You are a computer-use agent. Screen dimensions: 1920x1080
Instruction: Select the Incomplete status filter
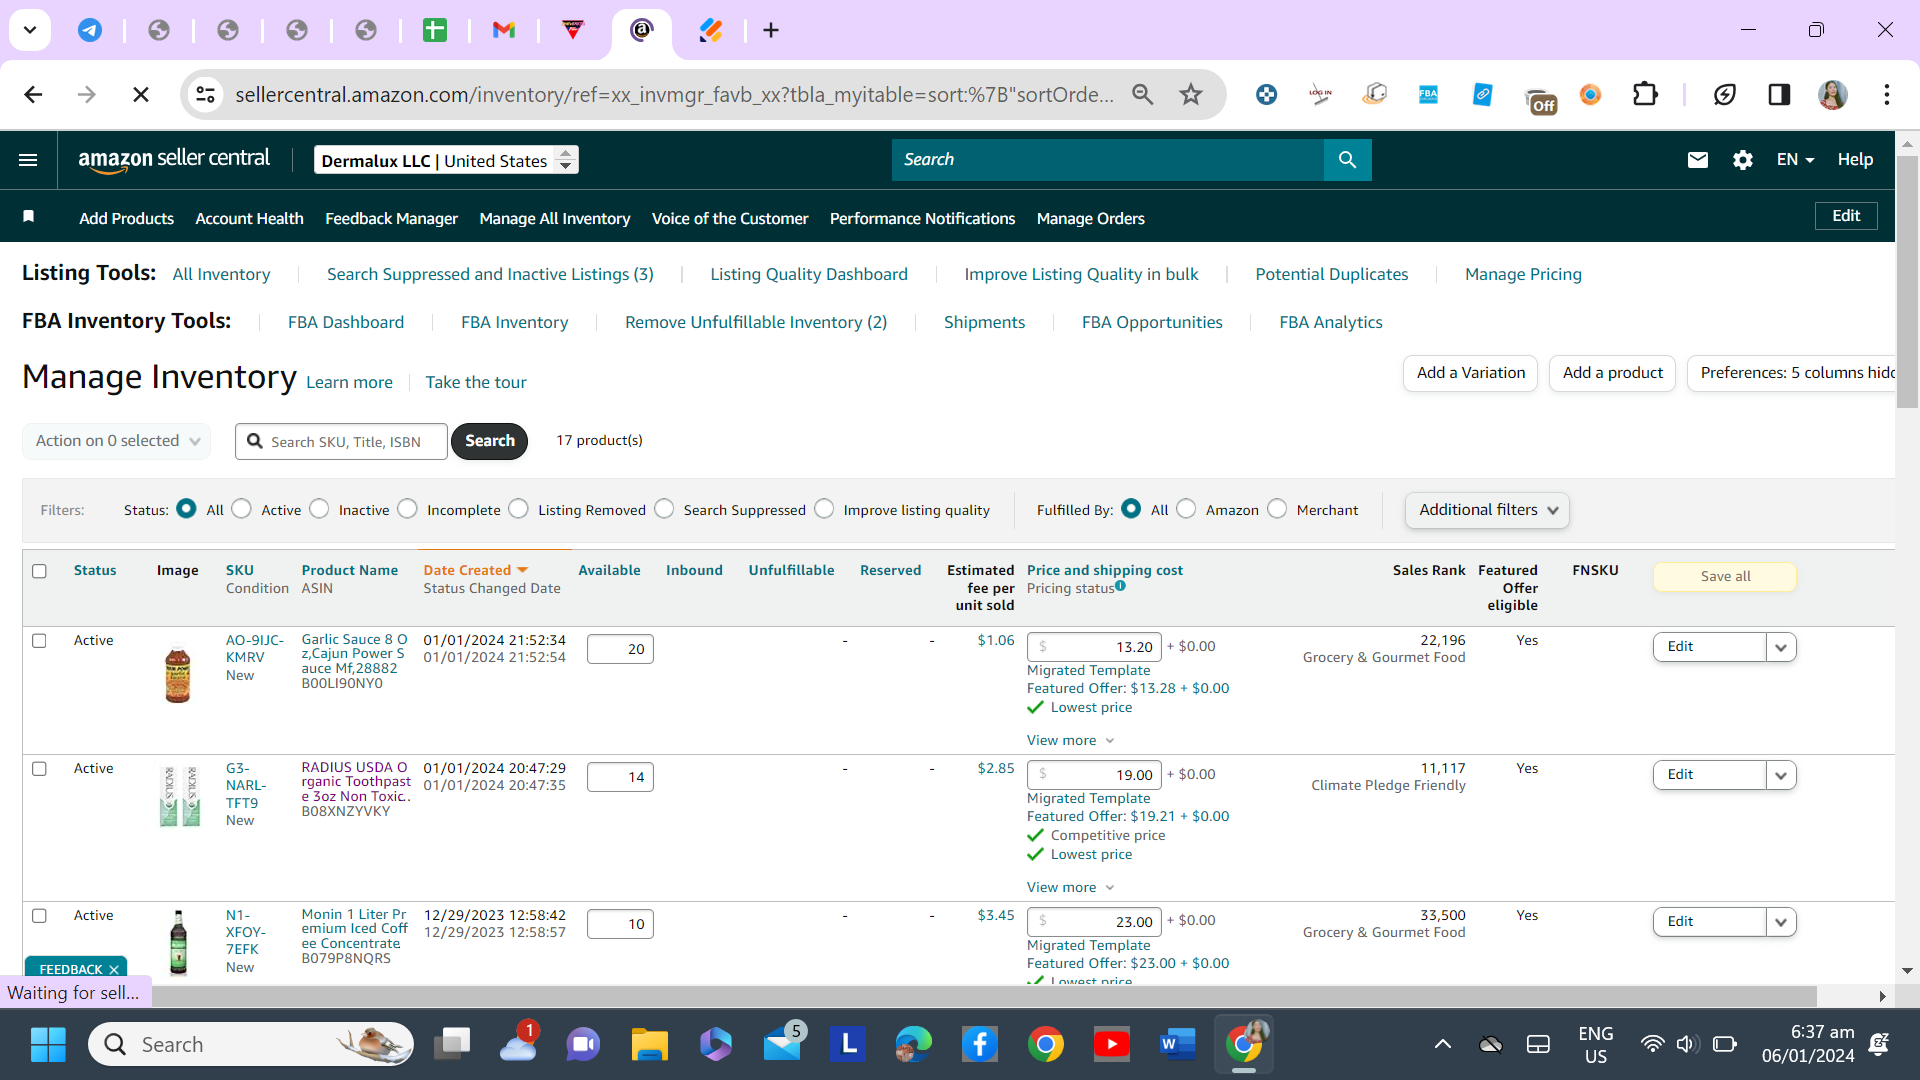click(408, 509)
